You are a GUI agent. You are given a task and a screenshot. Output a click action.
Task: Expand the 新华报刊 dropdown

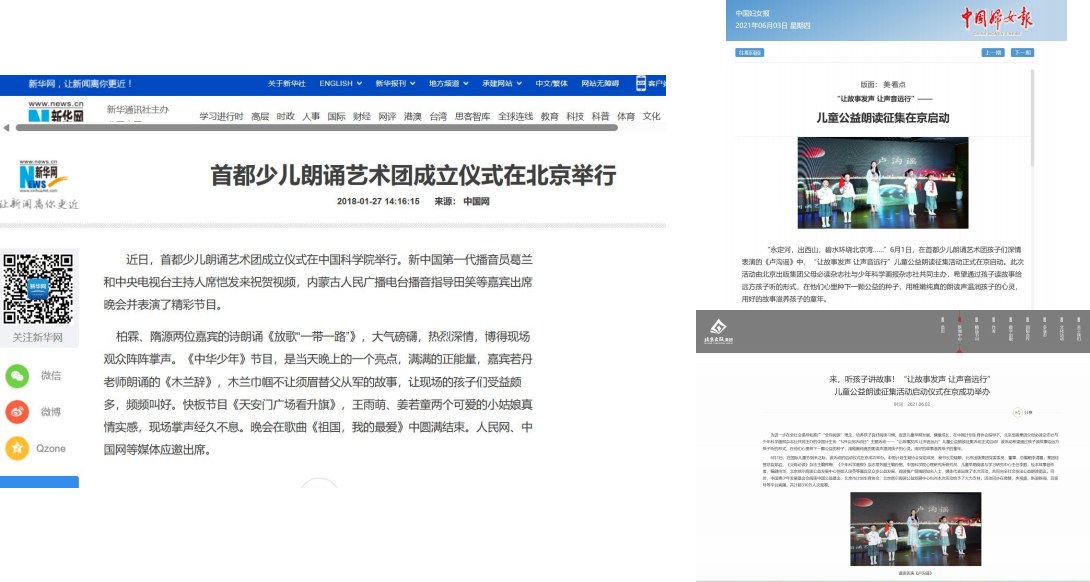click(396, 83)
